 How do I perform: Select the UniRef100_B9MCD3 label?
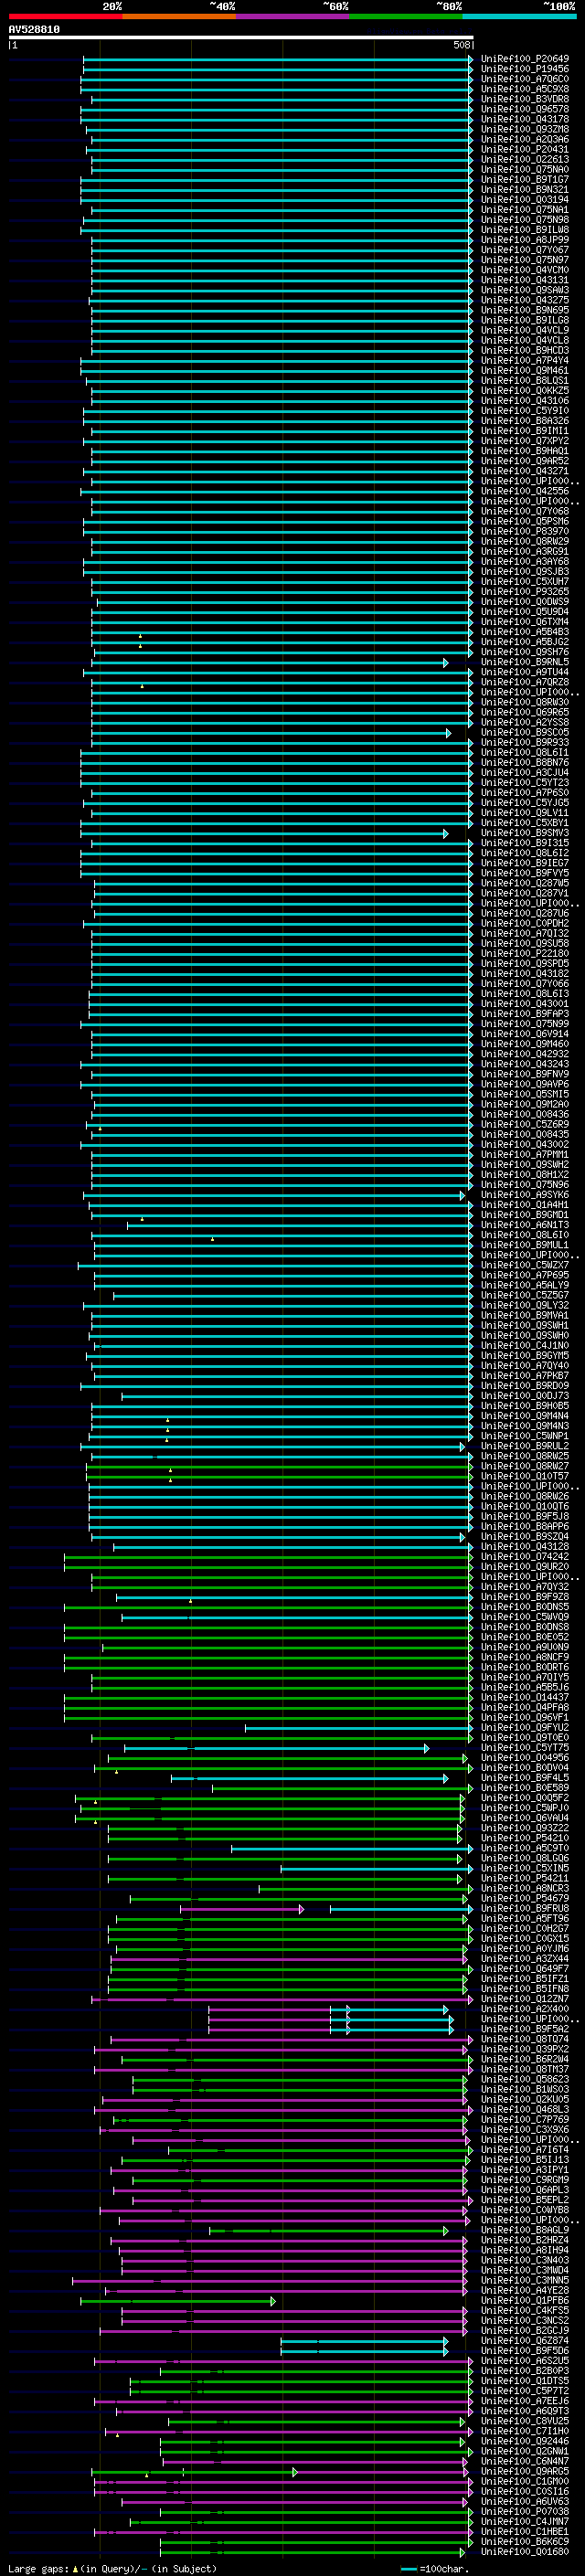(x=525, y=350)
